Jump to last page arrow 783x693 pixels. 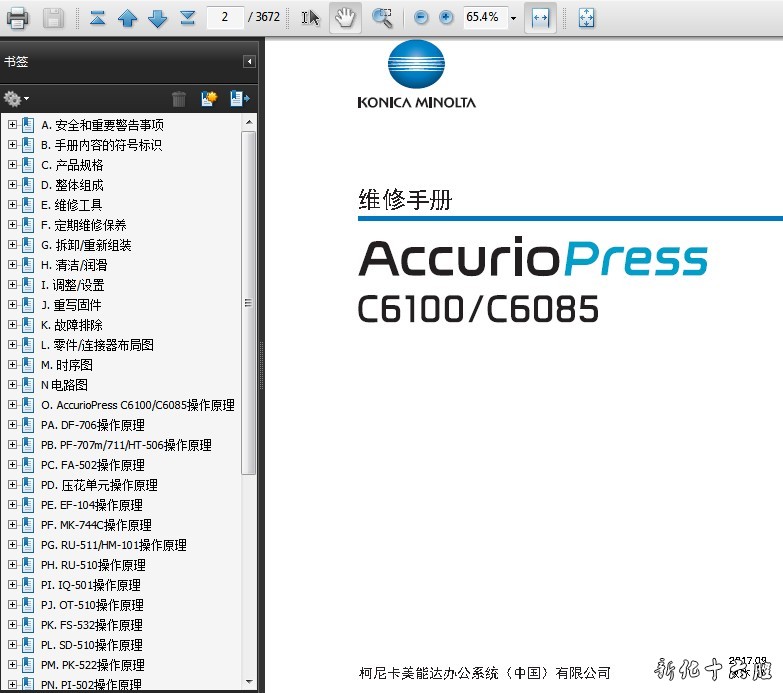pyautogui.click(x=187, y=17)
